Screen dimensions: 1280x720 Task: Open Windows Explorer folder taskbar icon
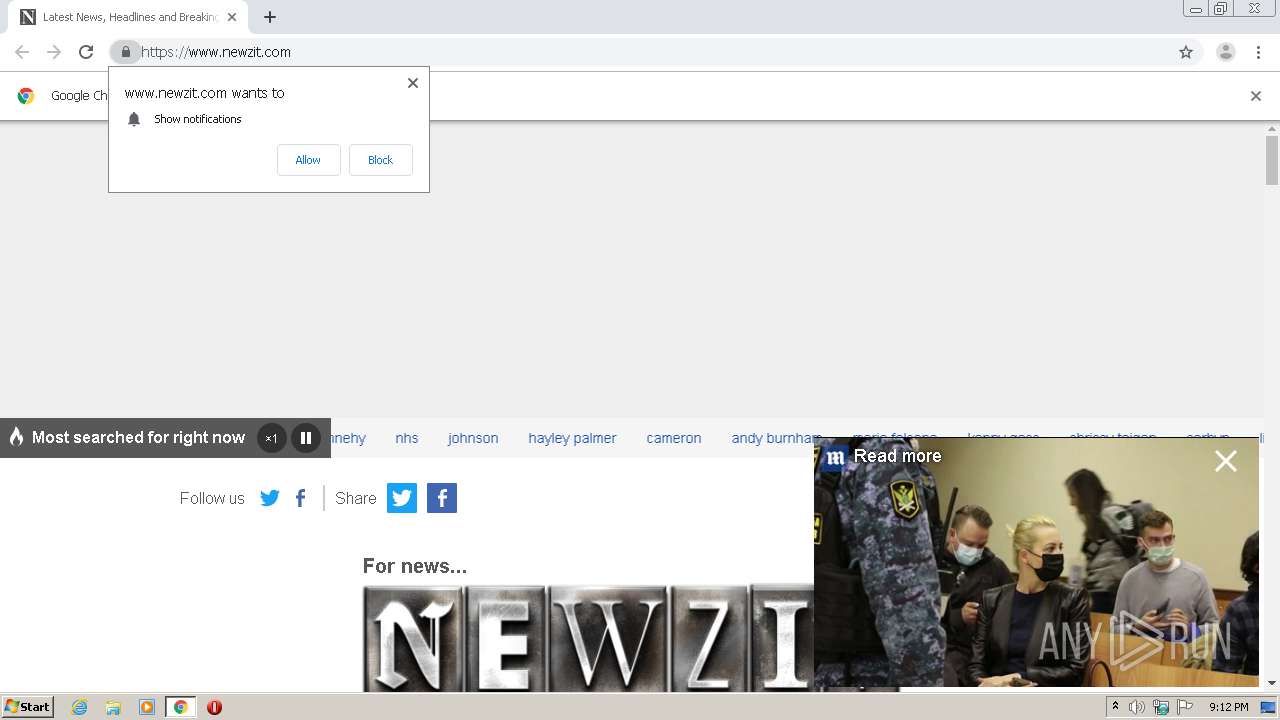[113, 707]
